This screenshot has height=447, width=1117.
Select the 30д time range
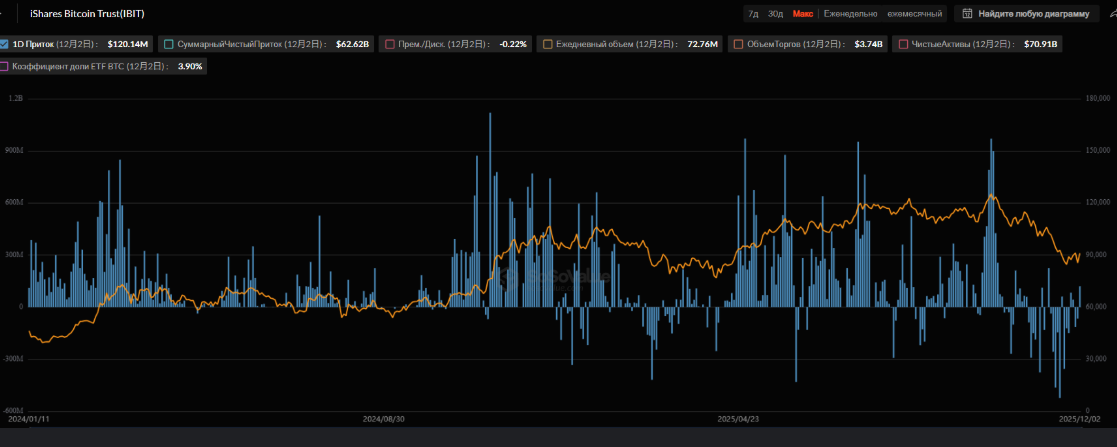pyautogui.click(x=775, y=14)
